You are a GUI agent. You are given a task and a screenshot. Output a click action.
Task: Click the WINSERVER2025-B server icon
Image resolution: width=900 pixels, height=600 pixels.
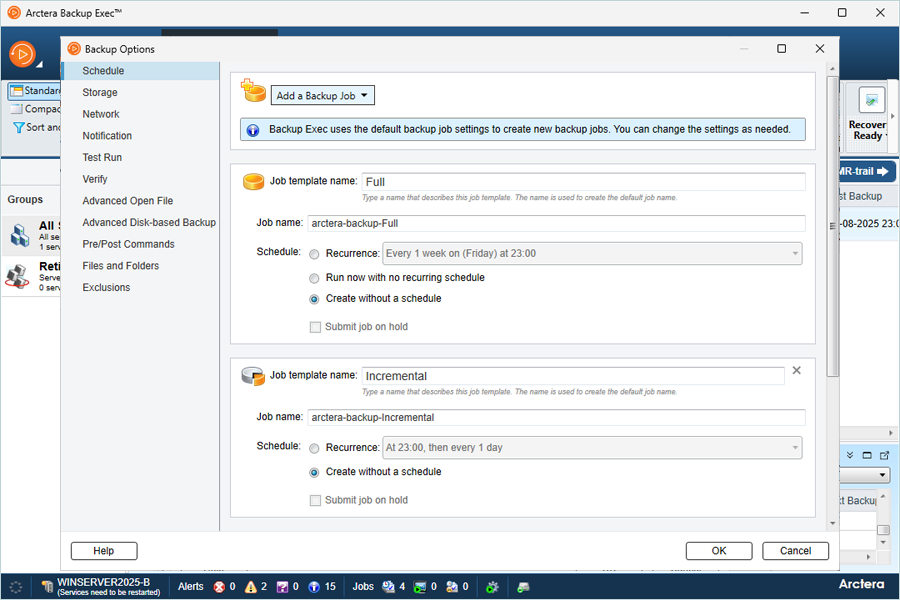pyautogui.click(x=48, y=587)
